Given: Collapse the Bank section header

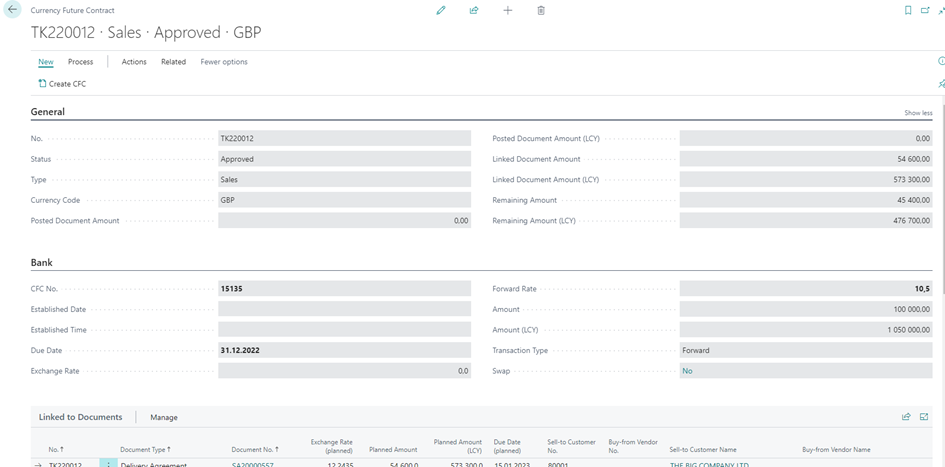Looking at the screenshot, I should (42, 262).
